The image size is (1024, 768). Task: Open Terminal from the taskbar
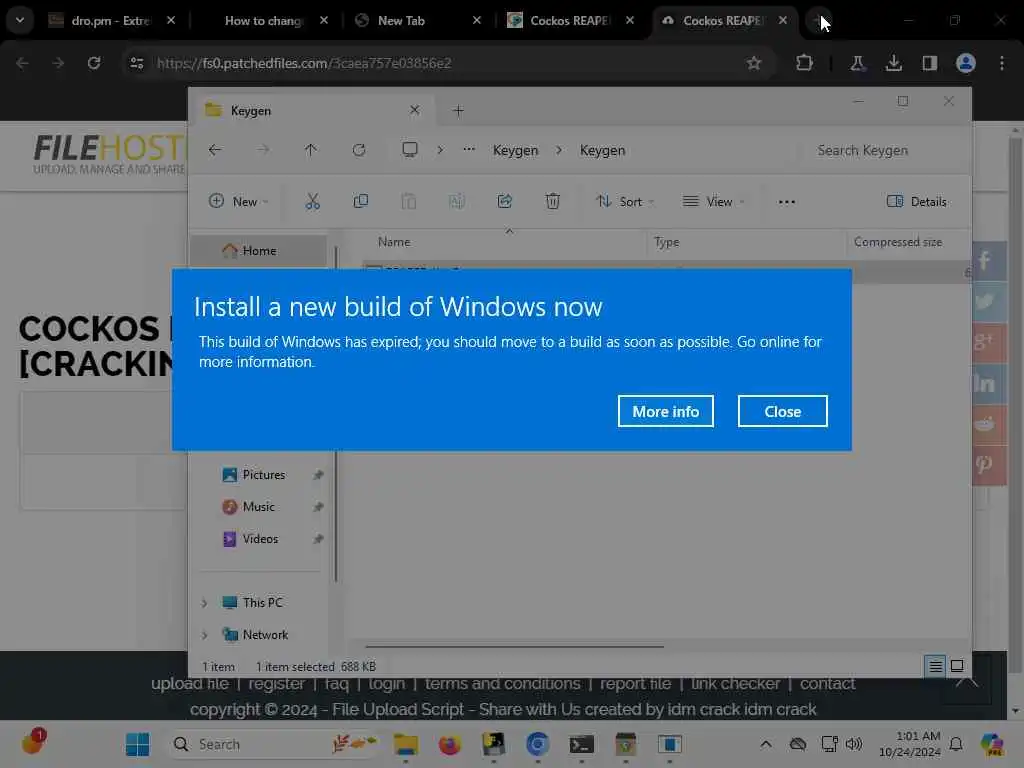point(581,744)
